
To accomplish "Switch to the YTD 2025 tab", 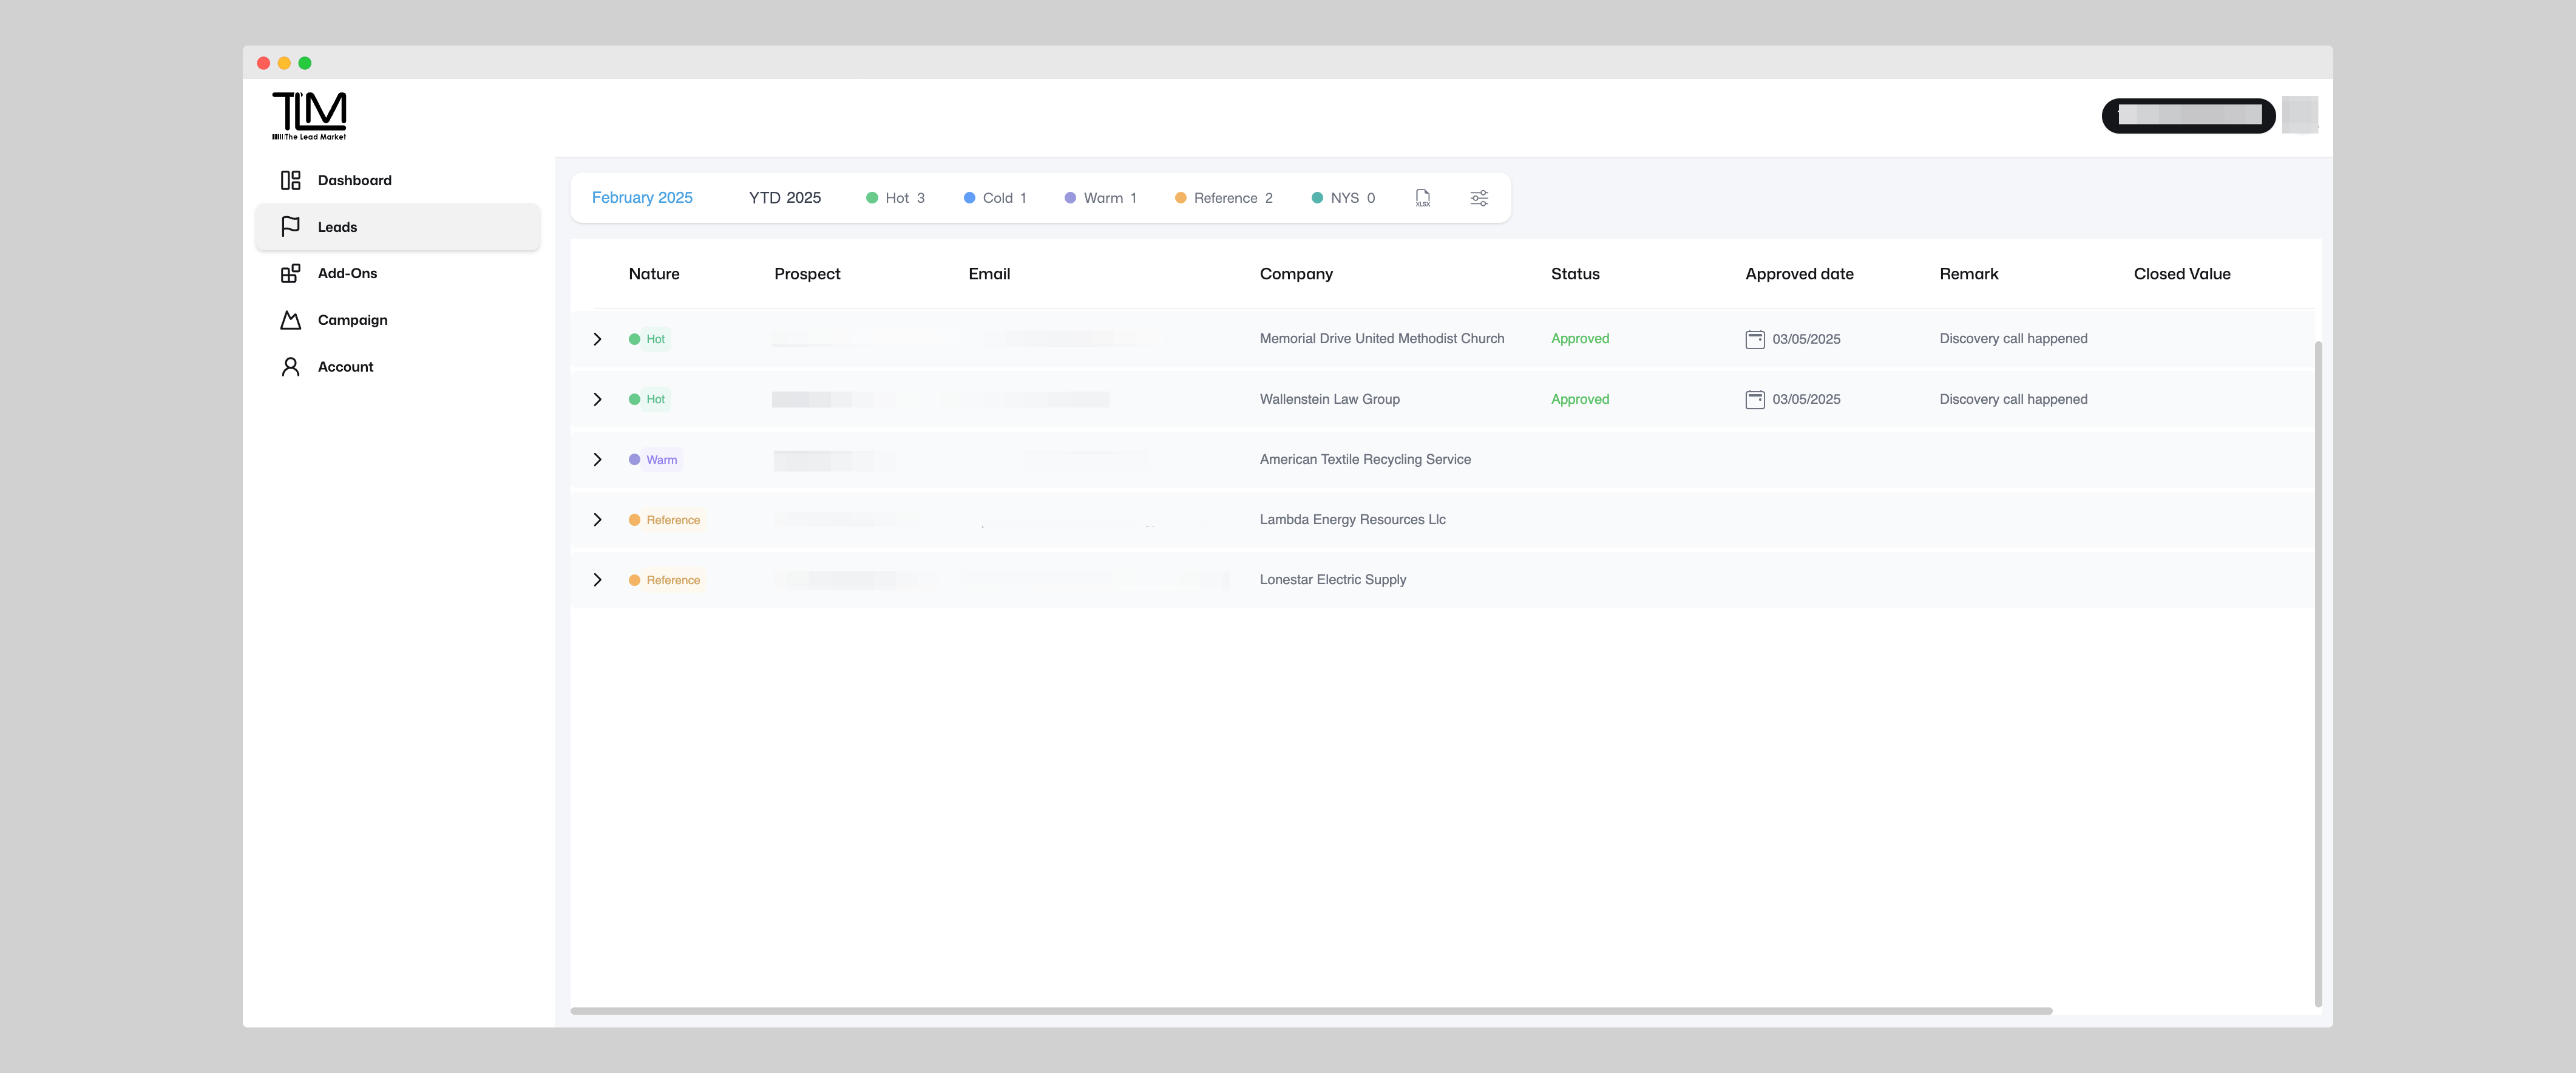I will click(784, 198).
